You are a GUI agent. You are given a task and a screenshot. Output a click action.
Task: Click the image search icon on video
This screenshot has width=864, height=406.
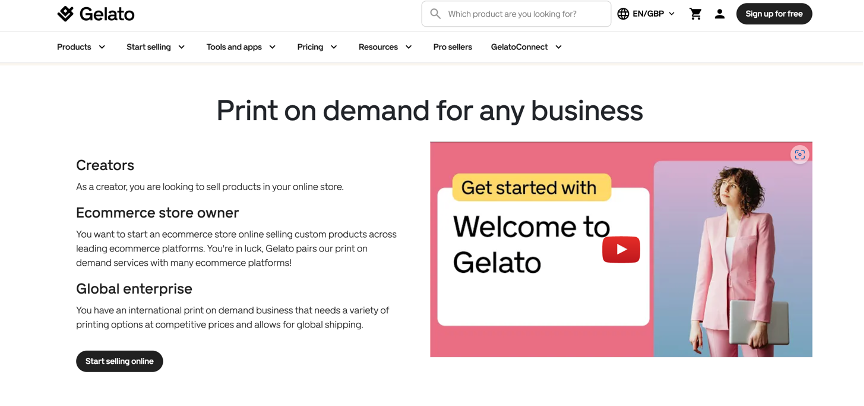click(x=798, y=154)
